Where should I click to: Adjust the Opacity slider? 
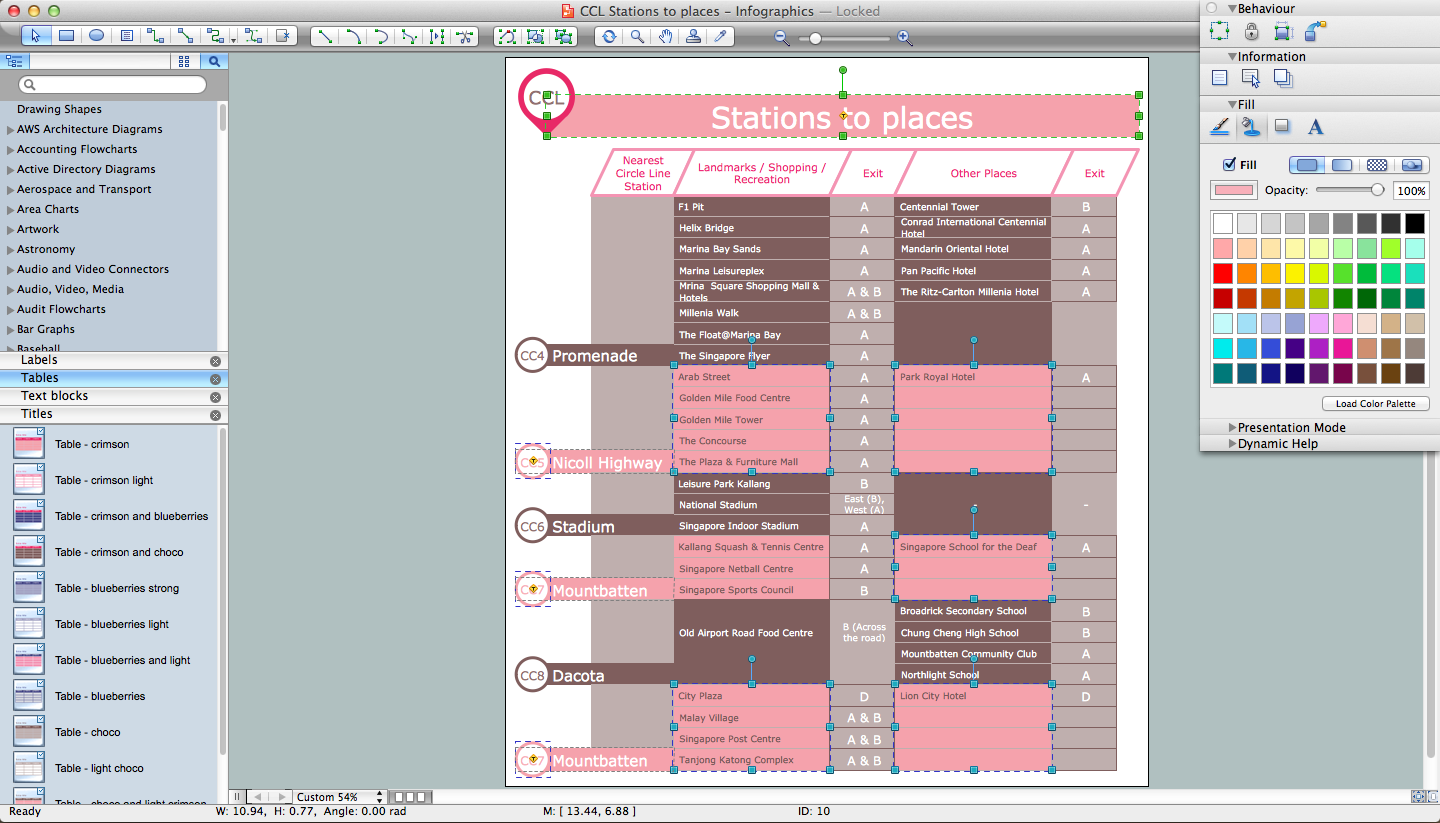click(1351, 190)
